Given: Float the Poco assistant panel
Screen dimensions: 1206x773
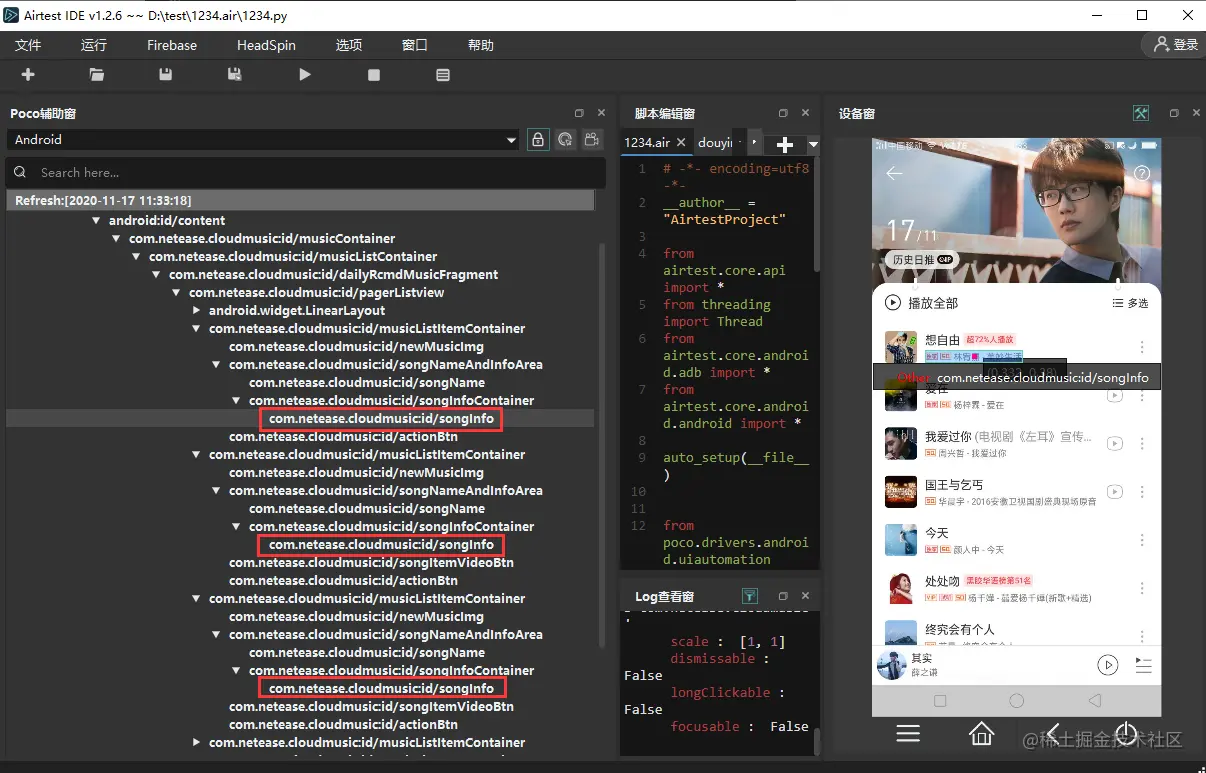Looking at the screenshot, I should pos(579,114).
